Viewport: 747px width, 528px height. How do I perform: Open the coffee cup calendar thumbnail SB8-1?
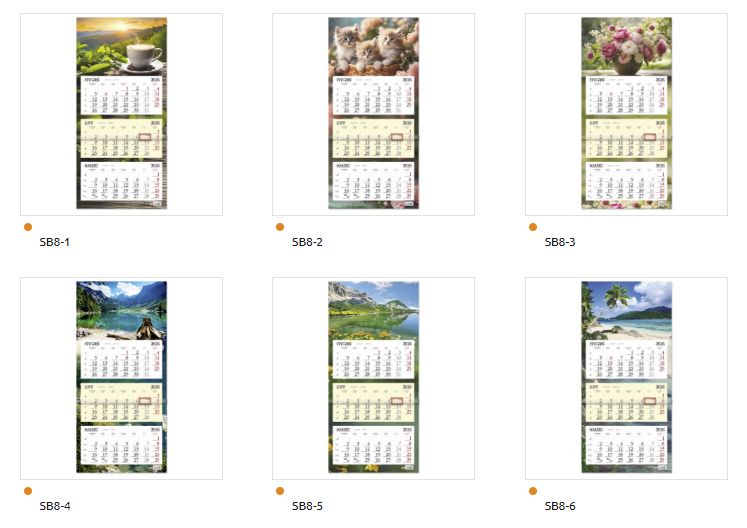121,113
